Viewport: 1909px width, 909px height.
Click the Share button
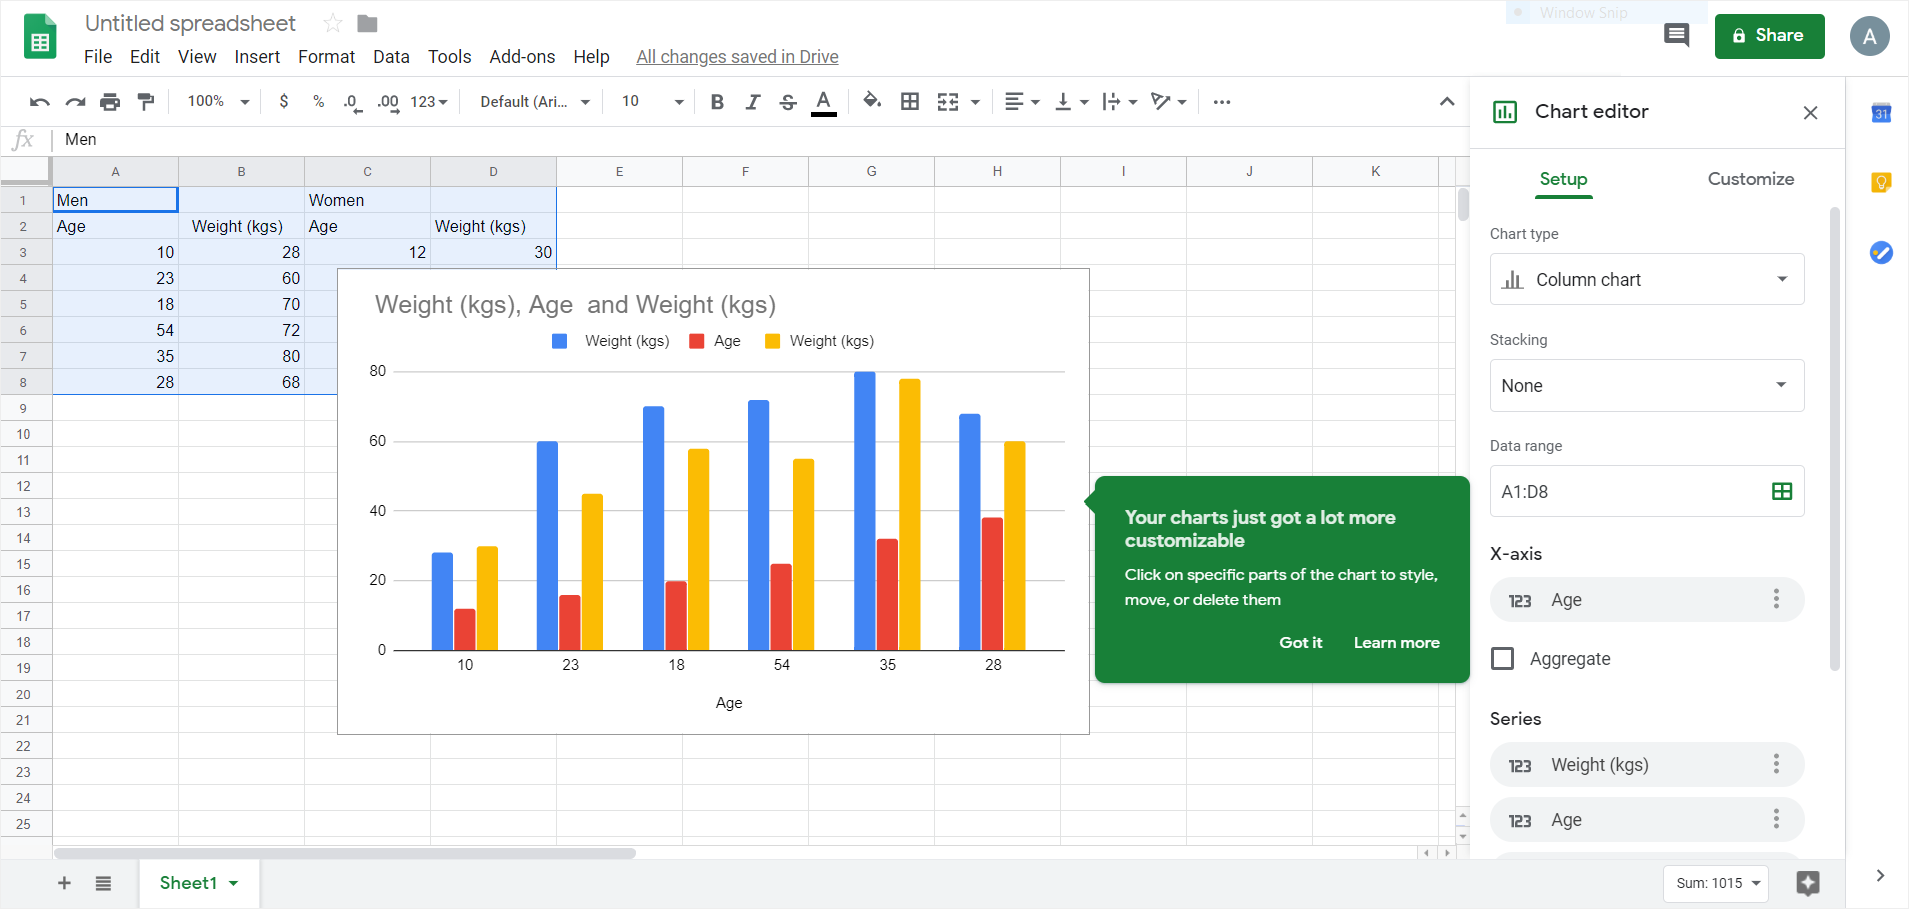[1767, 36]
